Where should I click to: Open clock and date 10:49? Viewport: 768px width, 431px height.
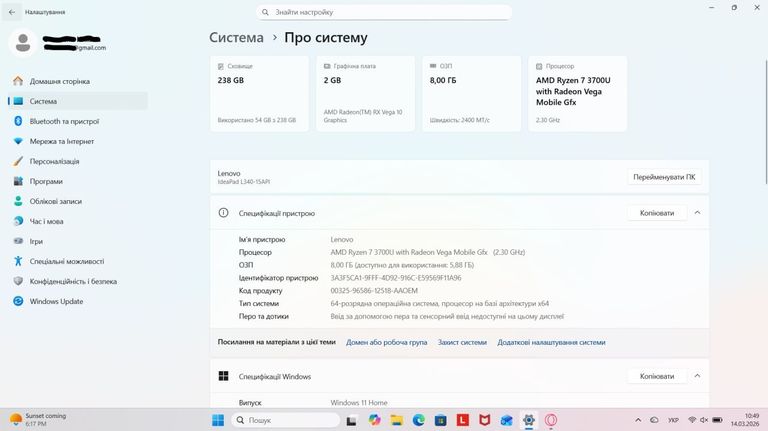[x=745, y=420]
